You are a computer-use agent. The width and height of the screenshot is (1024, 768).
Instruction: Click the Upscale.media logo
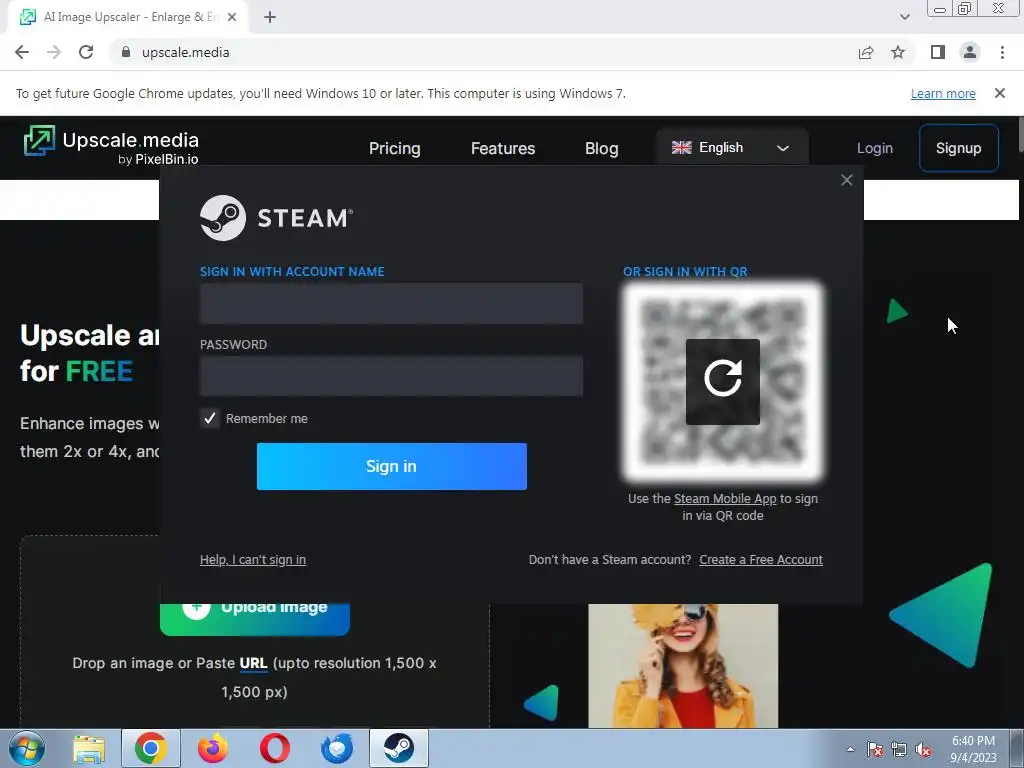pyautogui.click(x=111, y=145)
